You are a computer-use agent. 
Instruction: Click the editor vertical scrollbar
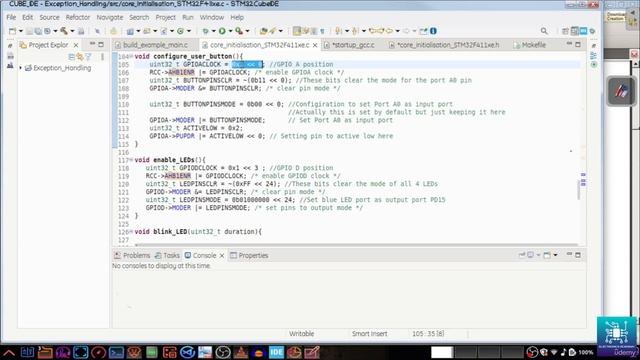(x=579, y=190)
